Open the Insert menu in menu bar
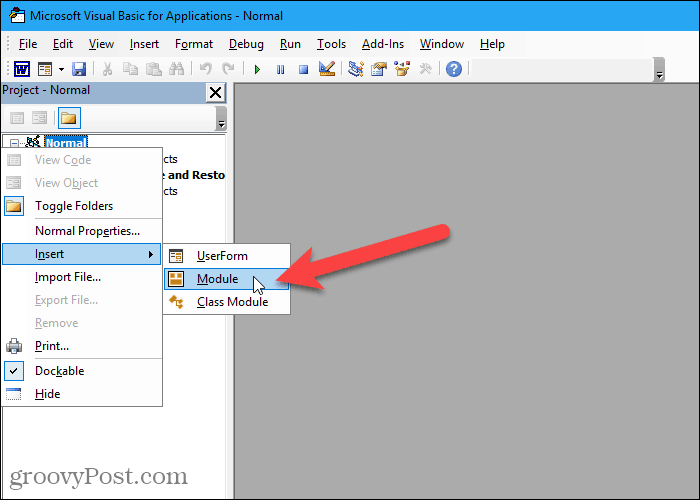Viewport: 700px width, 500px height. (x=144, y=44)
